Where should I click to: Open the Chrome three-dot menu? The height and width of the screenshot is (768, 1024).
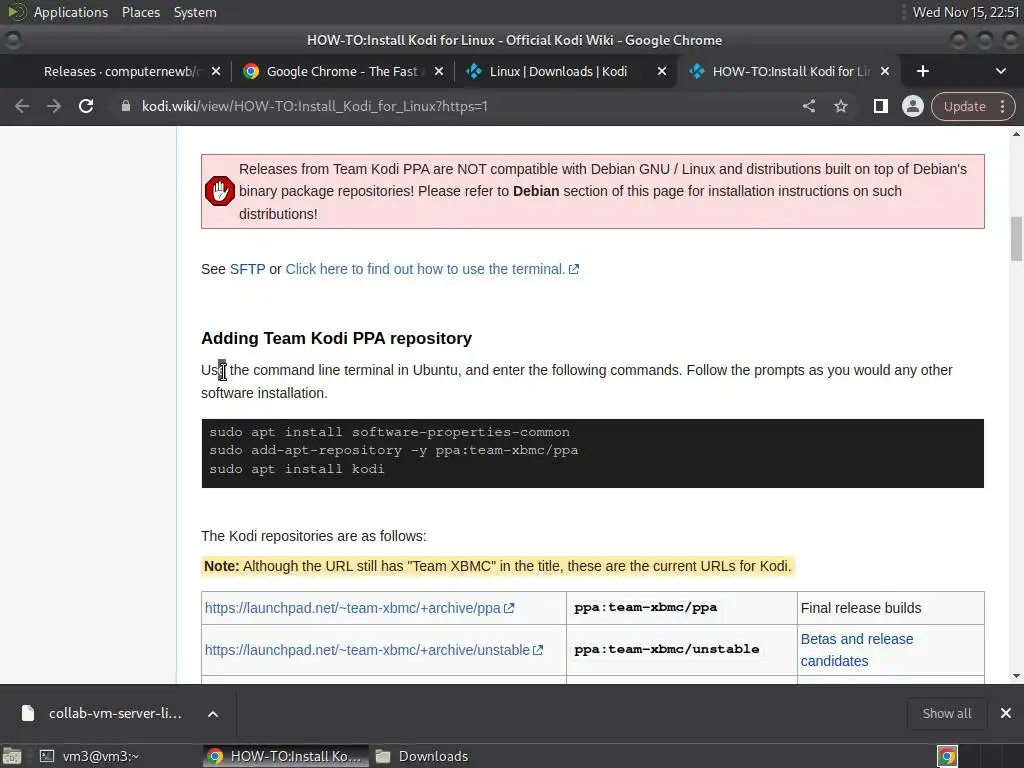[1002, 106]
